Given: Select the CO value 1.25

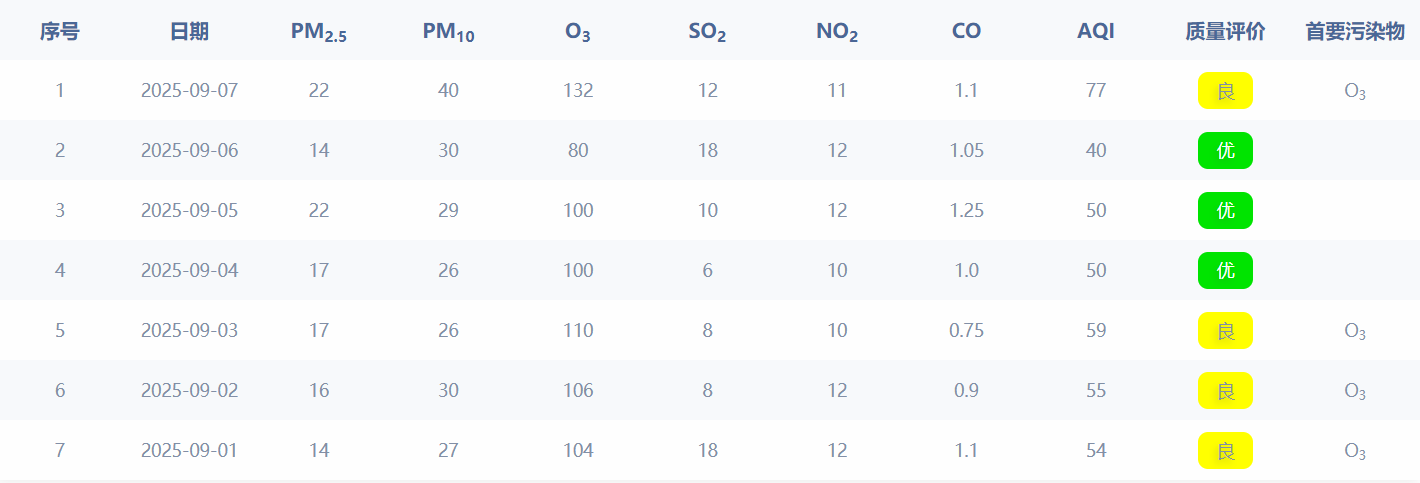Looking at the screenshot, I should tap(966, 211).
